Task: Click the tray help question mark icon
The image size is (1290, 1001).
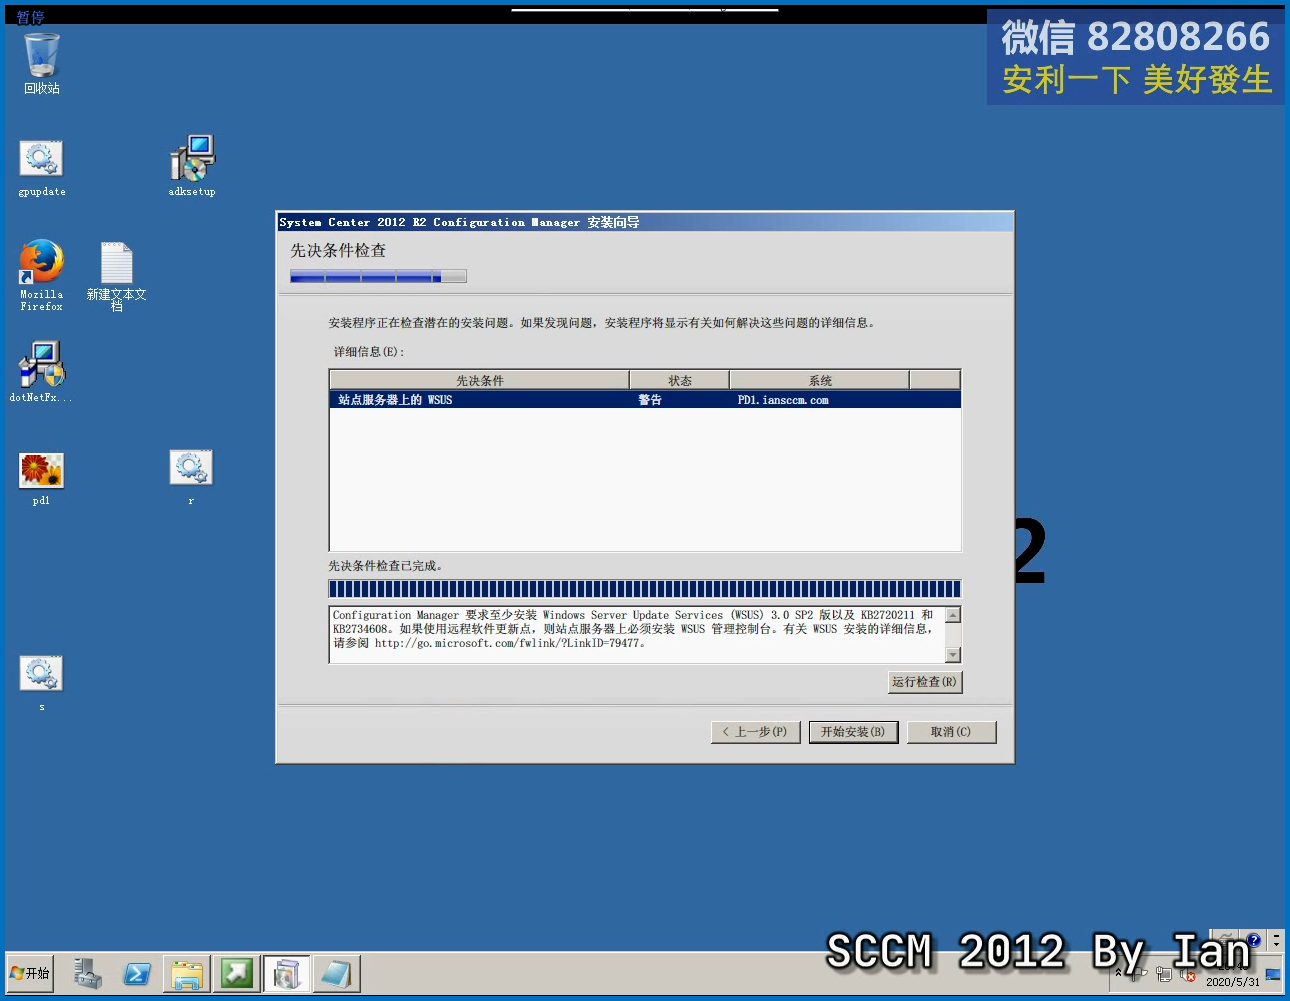Action: [x=1253, y=940]
